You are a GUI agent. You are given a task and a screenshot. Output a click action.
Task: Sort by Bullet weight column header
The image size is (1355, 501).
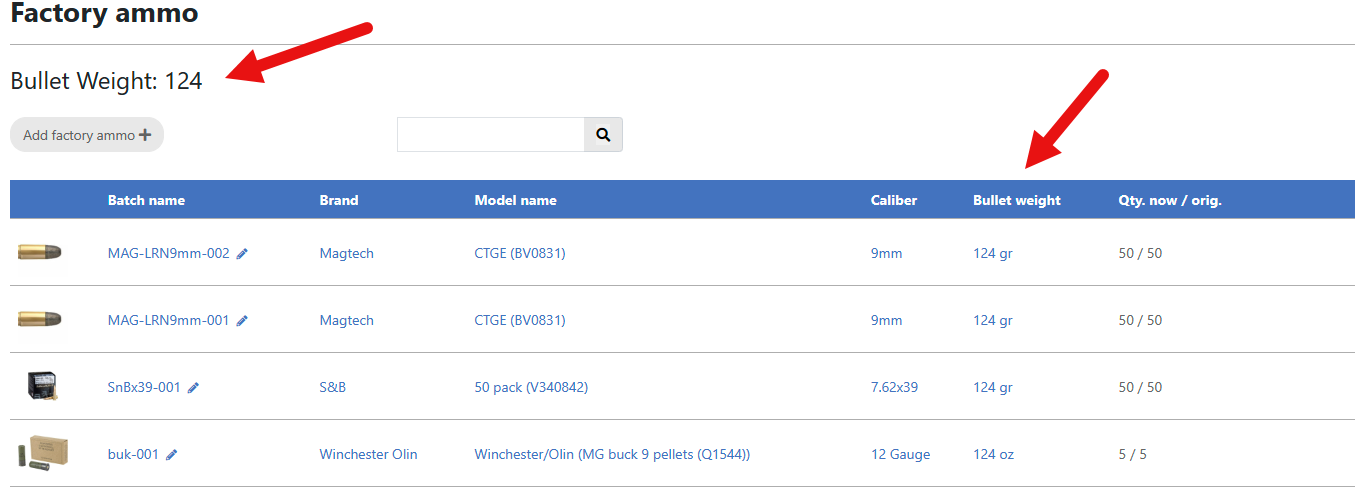(x=1016, y=200)
